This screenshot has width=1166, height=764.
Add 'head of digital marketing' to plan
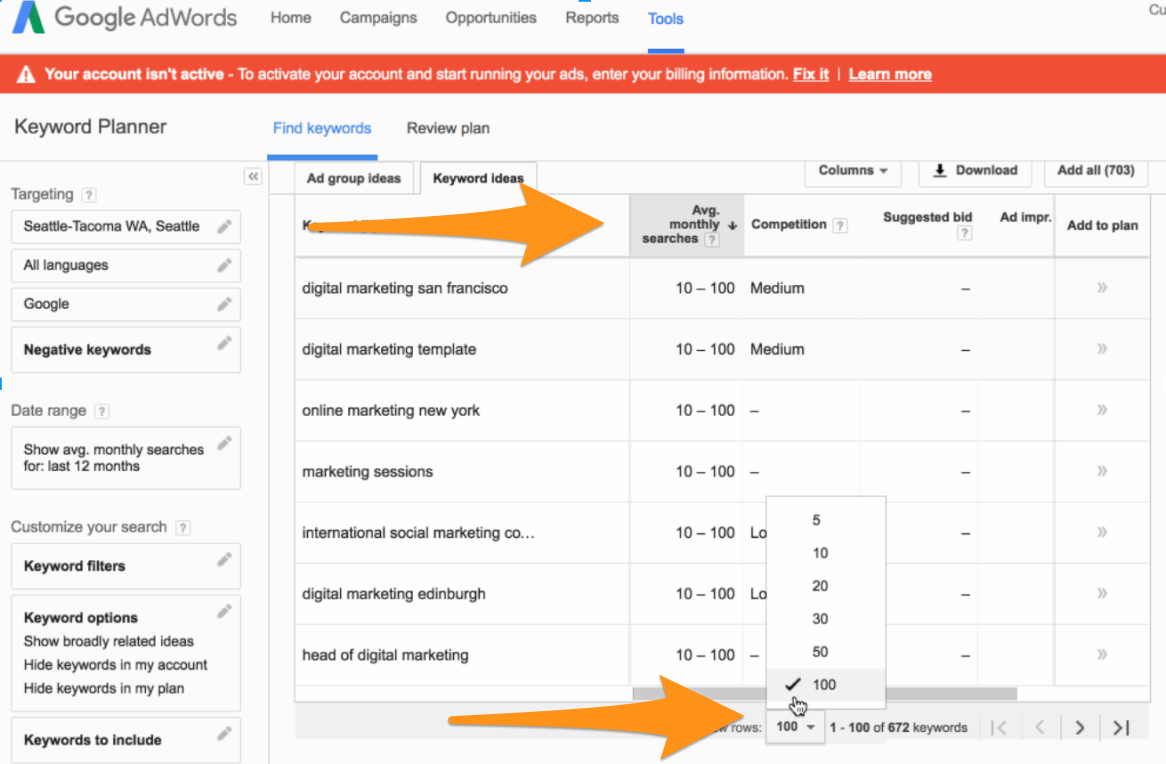pyautogui.click(x=1102, y=655)
